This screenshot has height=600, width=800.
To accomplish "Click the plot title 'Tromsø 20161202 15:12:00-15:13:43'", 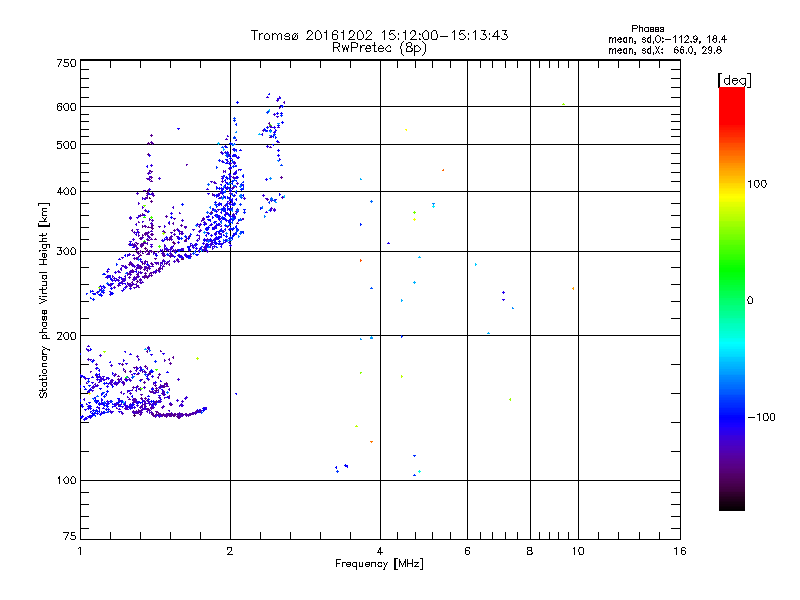I will pyautogui.click(x=379, y=35).
